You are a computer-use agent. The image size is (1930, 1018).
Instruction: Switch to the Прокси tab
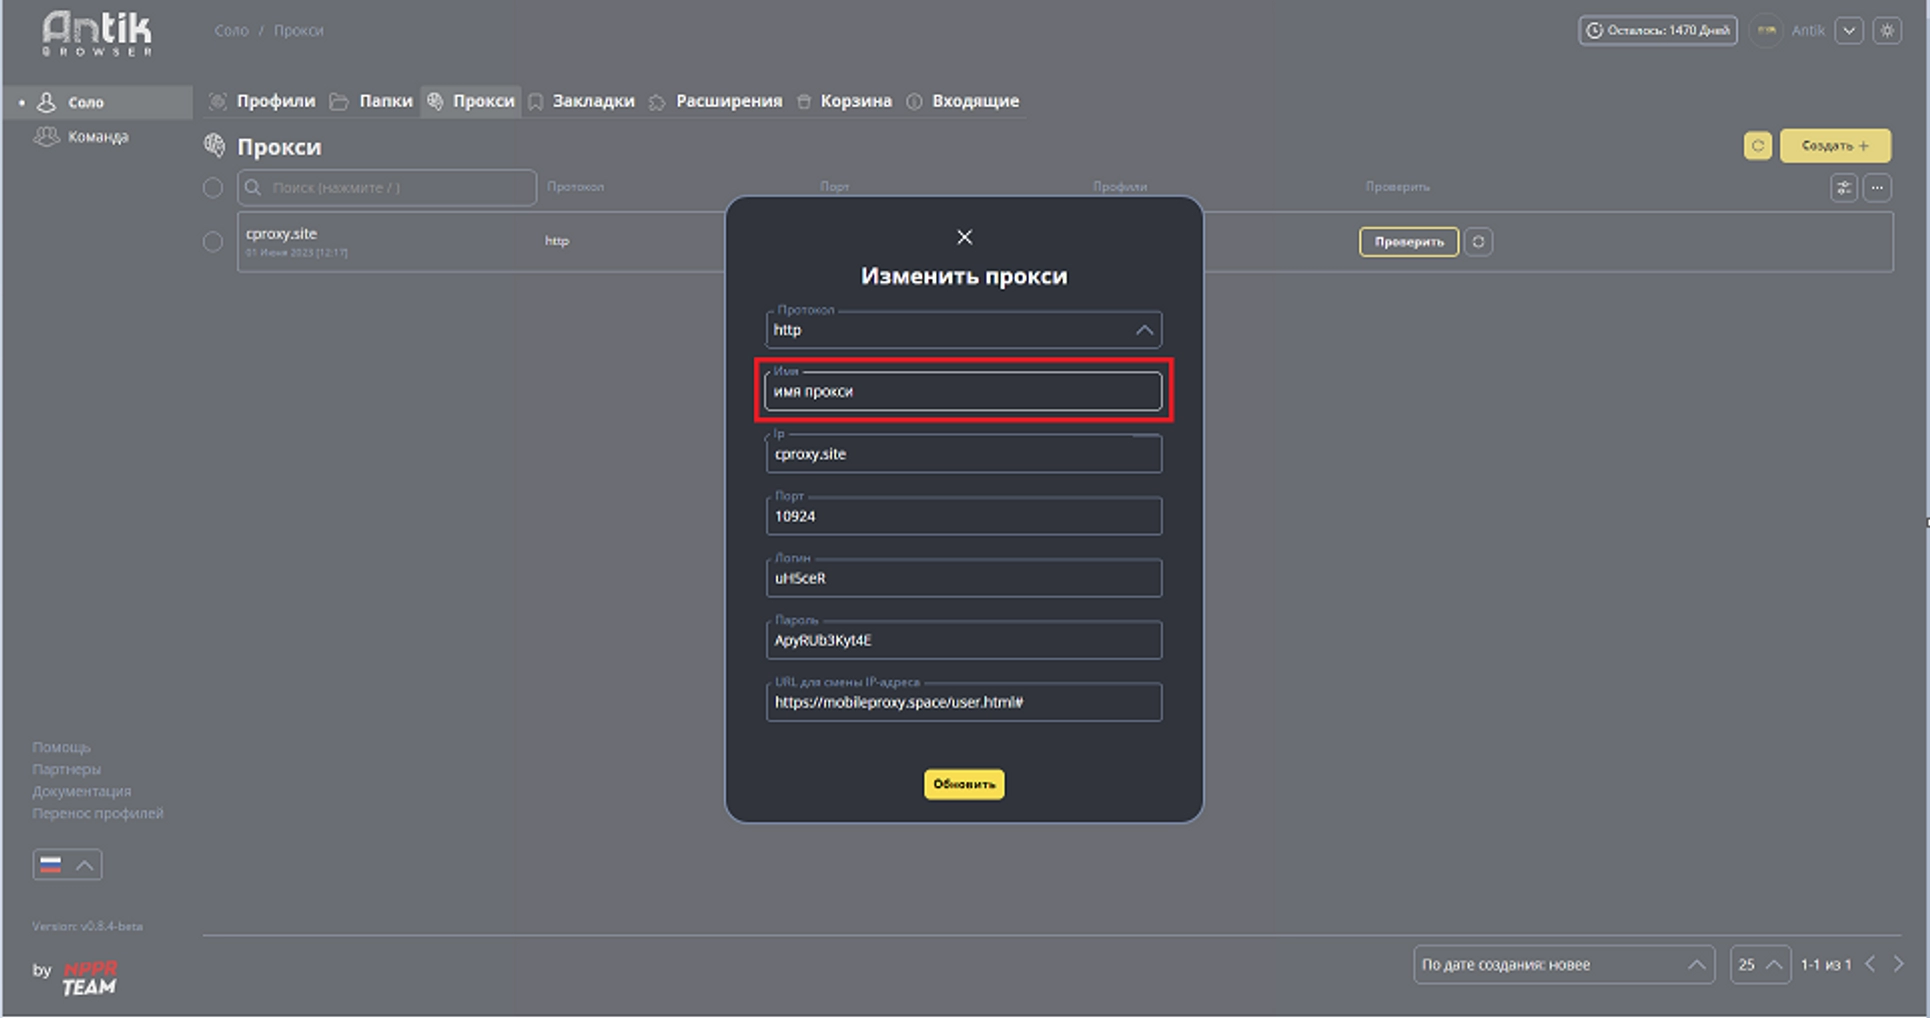[471, 101]
